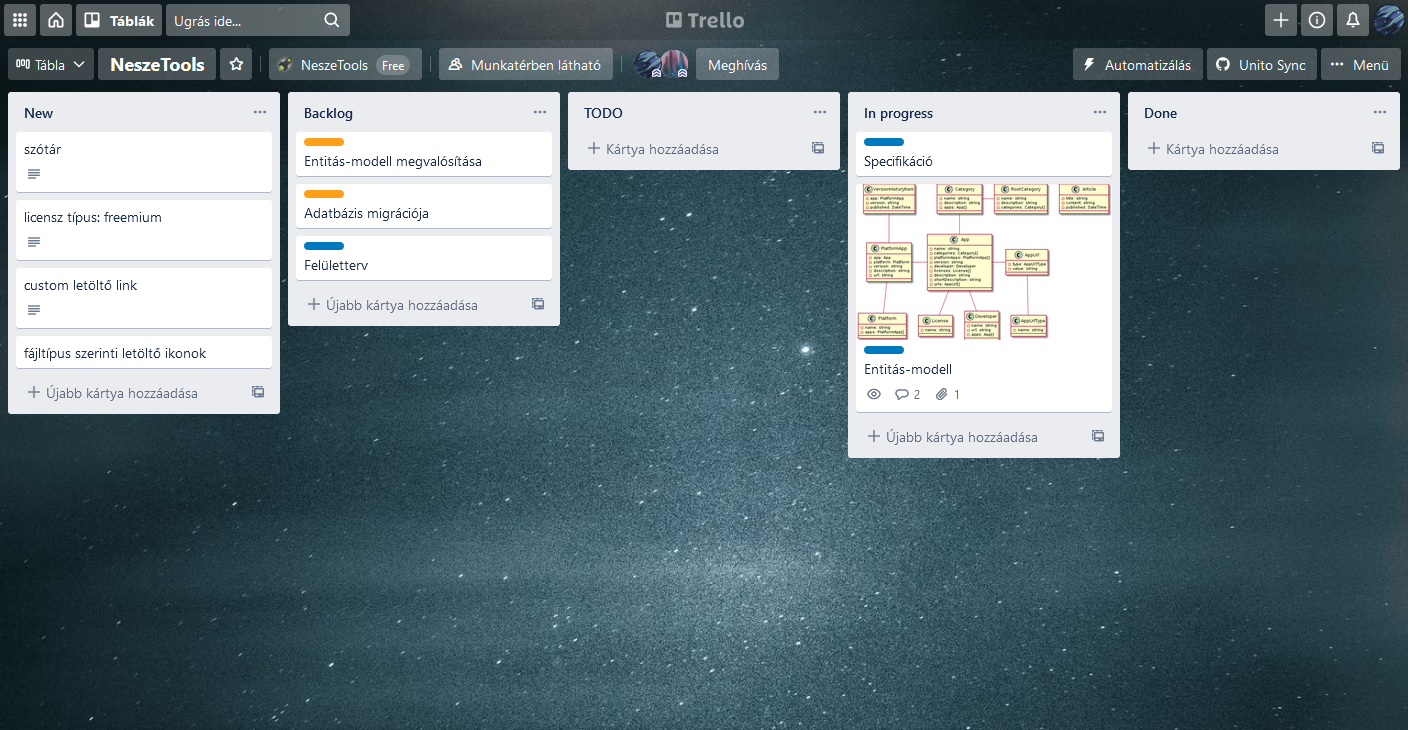The image size is (1408, 730).
Task: Click orange label on Adatbázis migrációja
Action: (x=324, y=194)
